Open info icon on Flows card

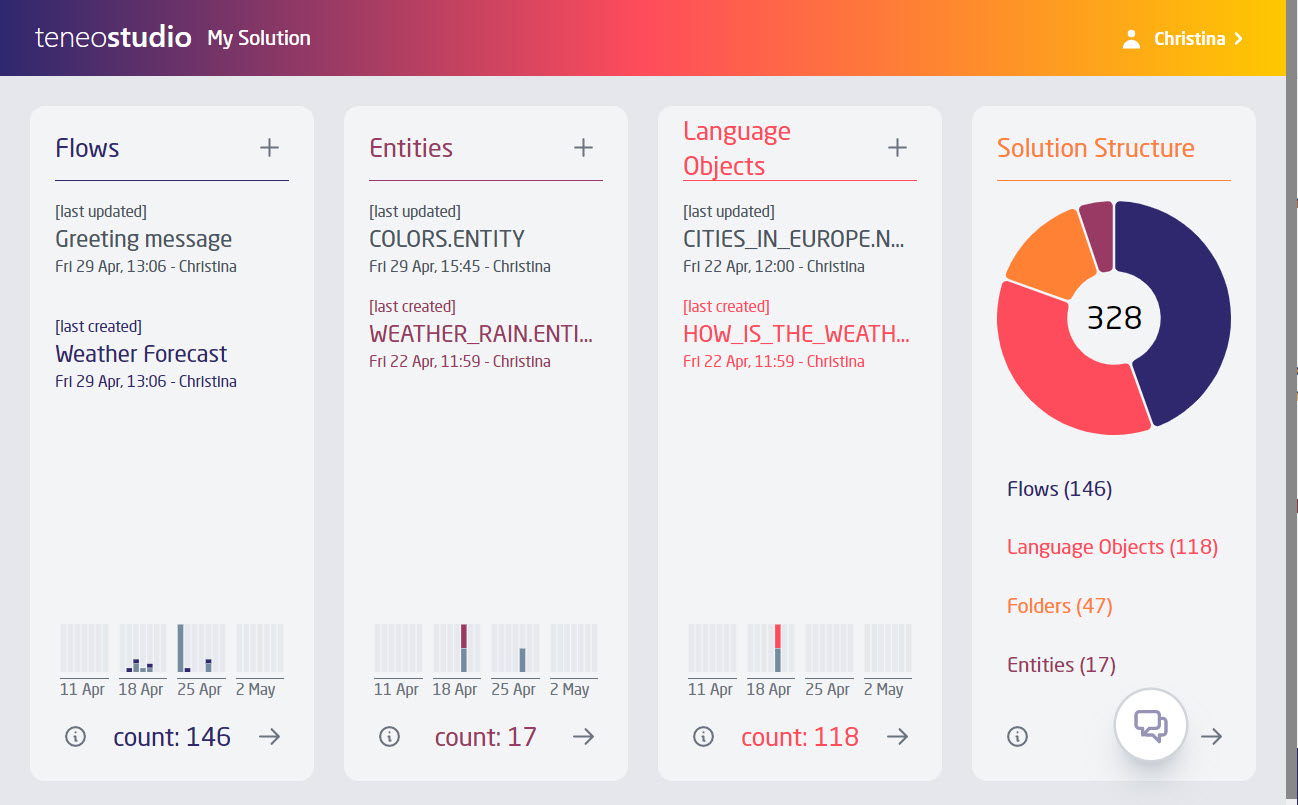pyautogui.click(x=75, y=737)
